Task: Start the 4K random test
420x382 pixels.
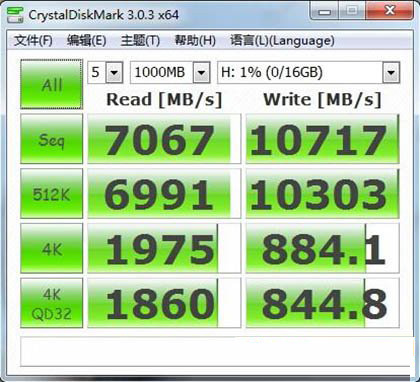Action: (x=52, y=248)
